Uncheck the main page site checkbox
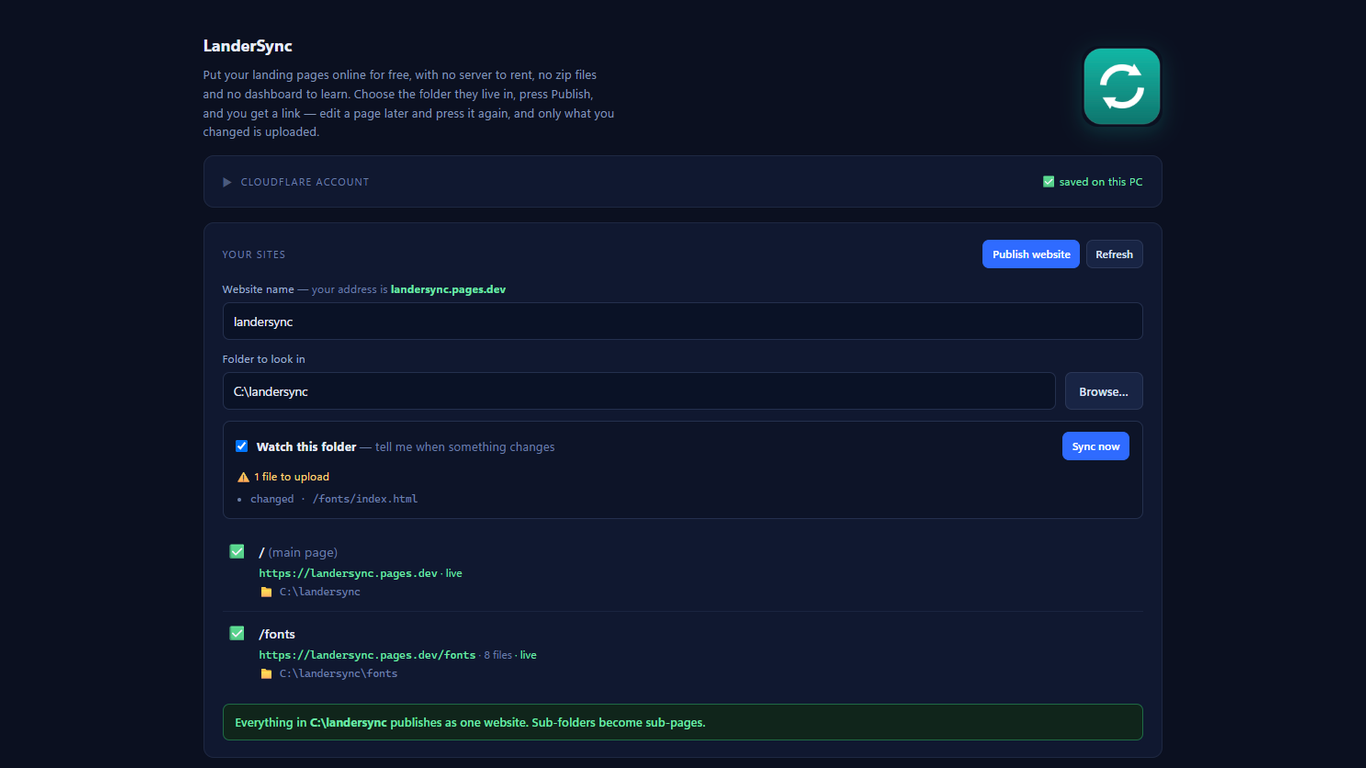The width and height of the screenshot is (1366, 768). click(x=237, y=551)
